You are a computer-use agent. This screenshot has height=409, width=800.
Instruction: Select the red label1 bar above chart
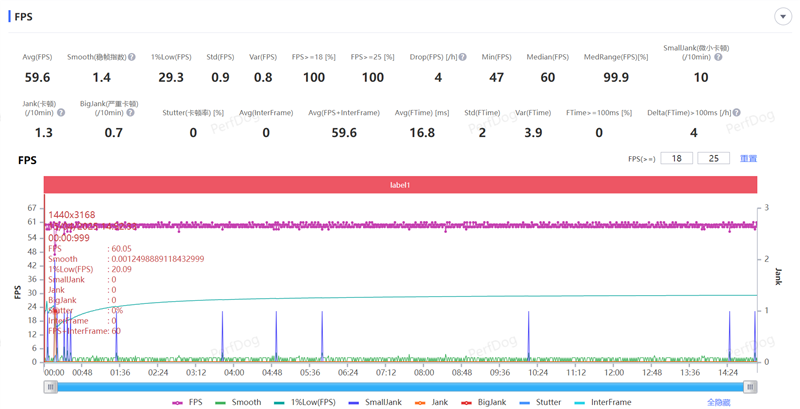(x=400, y=185)
